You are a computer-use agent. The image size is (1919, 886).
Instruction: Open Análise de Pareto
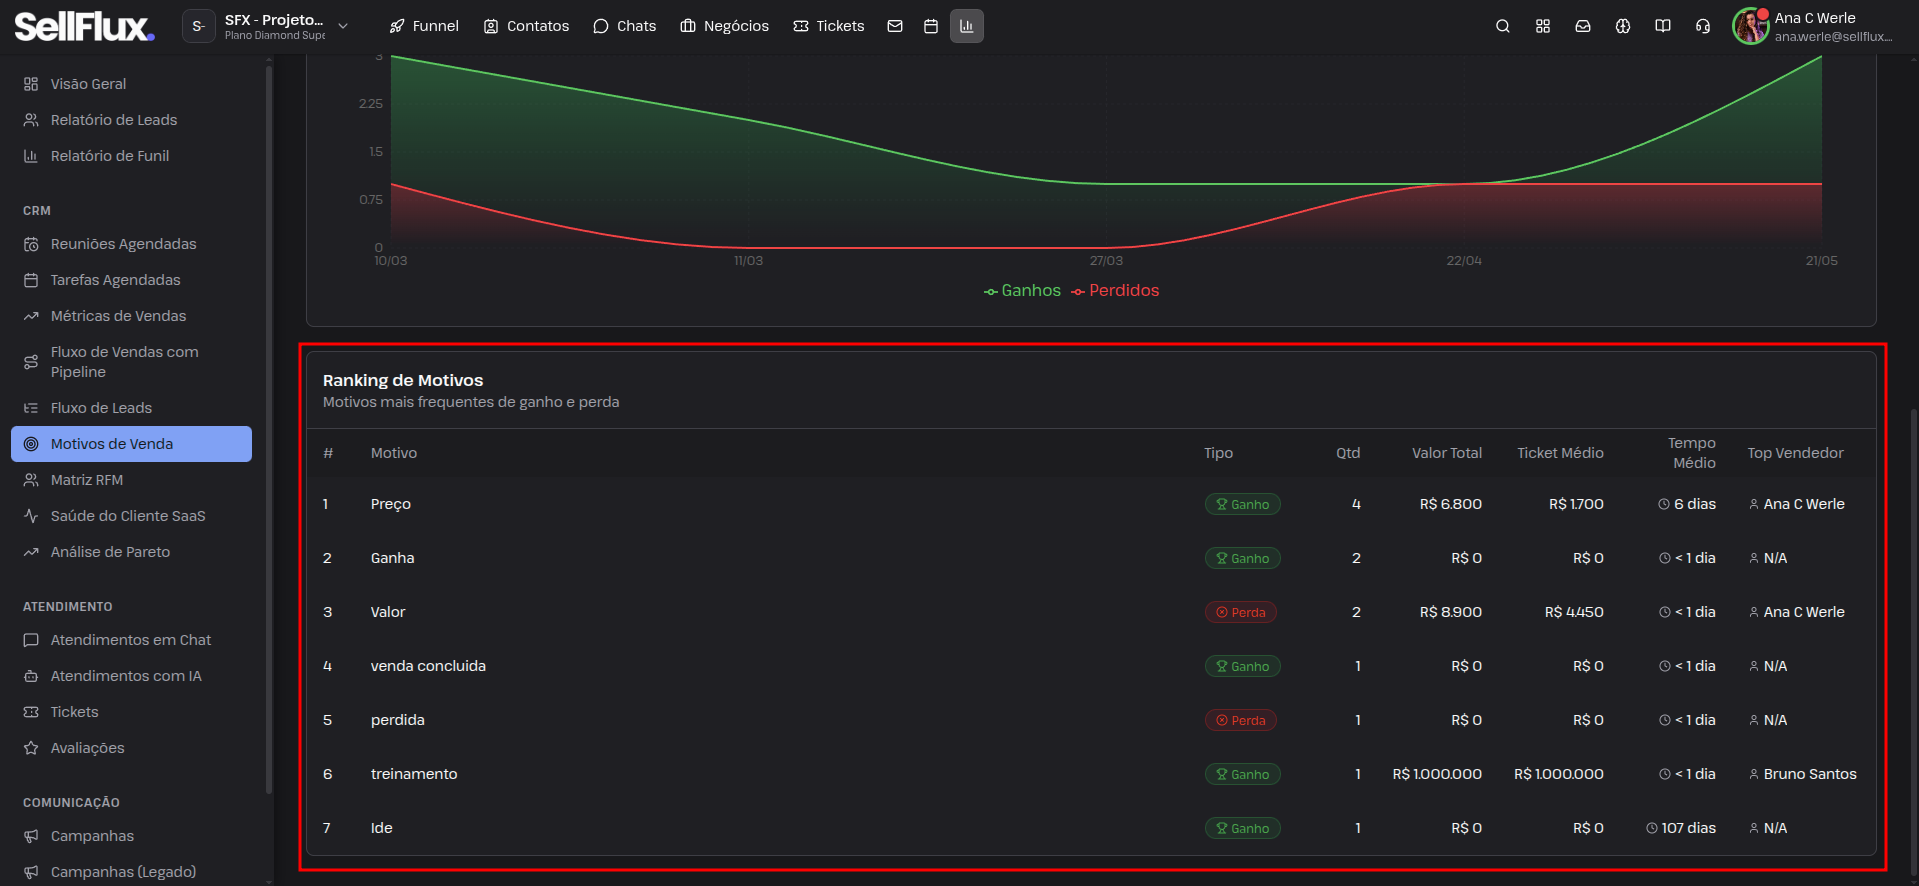[131, 552]
